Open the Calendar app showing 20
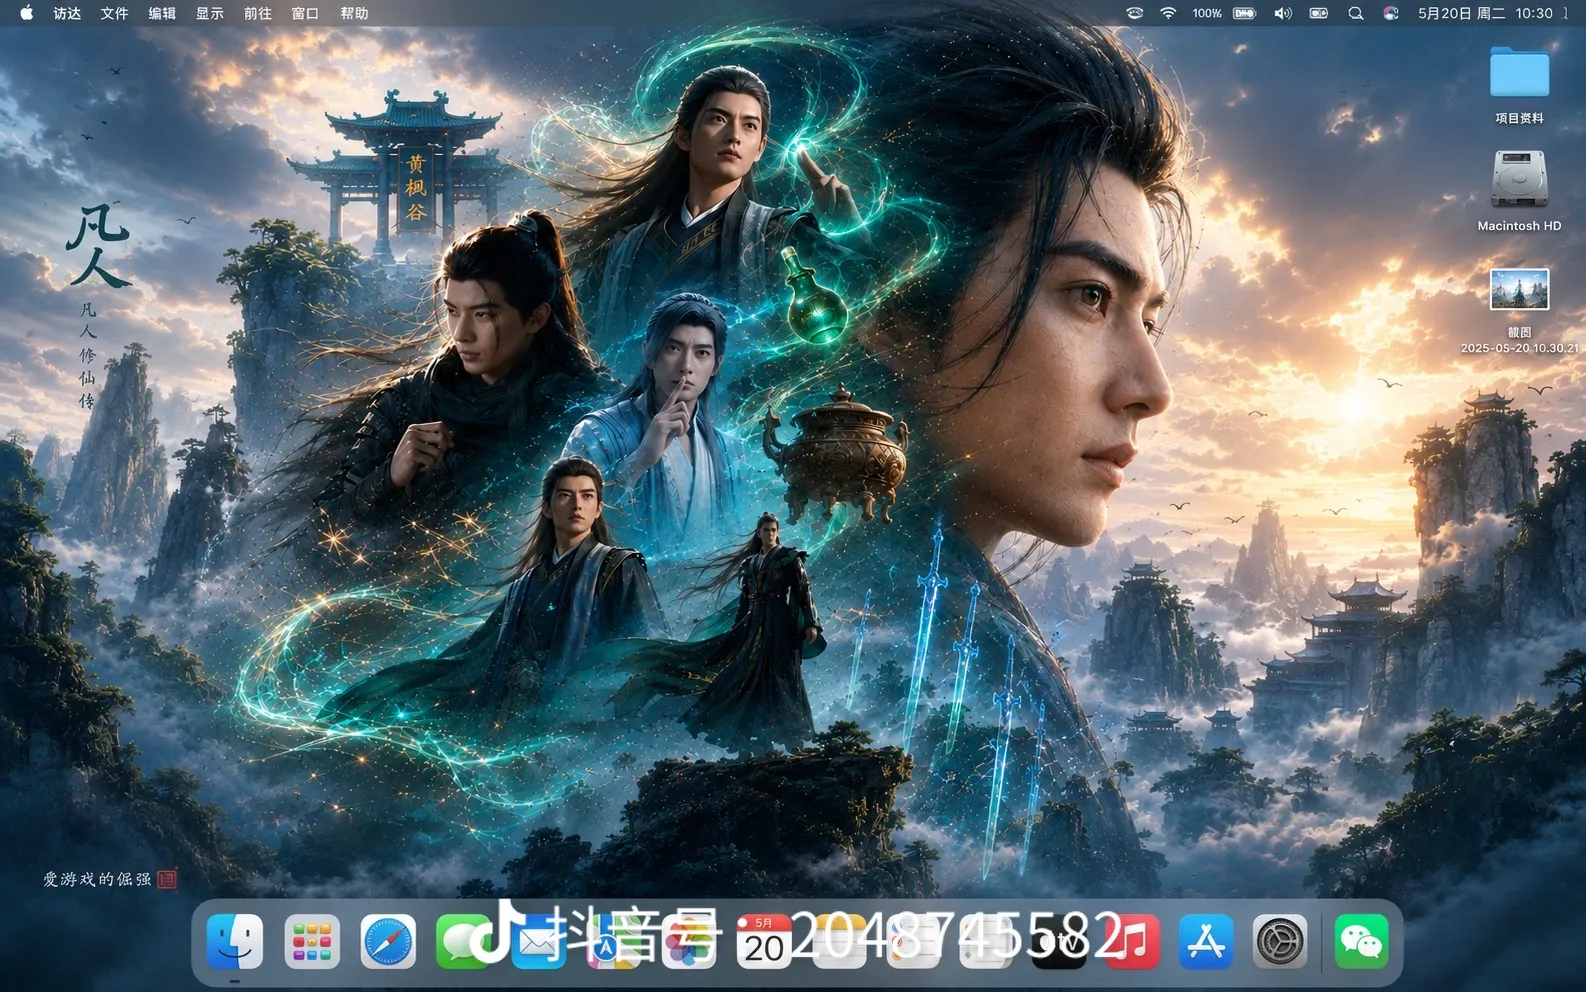 click(x=764, y=942)
